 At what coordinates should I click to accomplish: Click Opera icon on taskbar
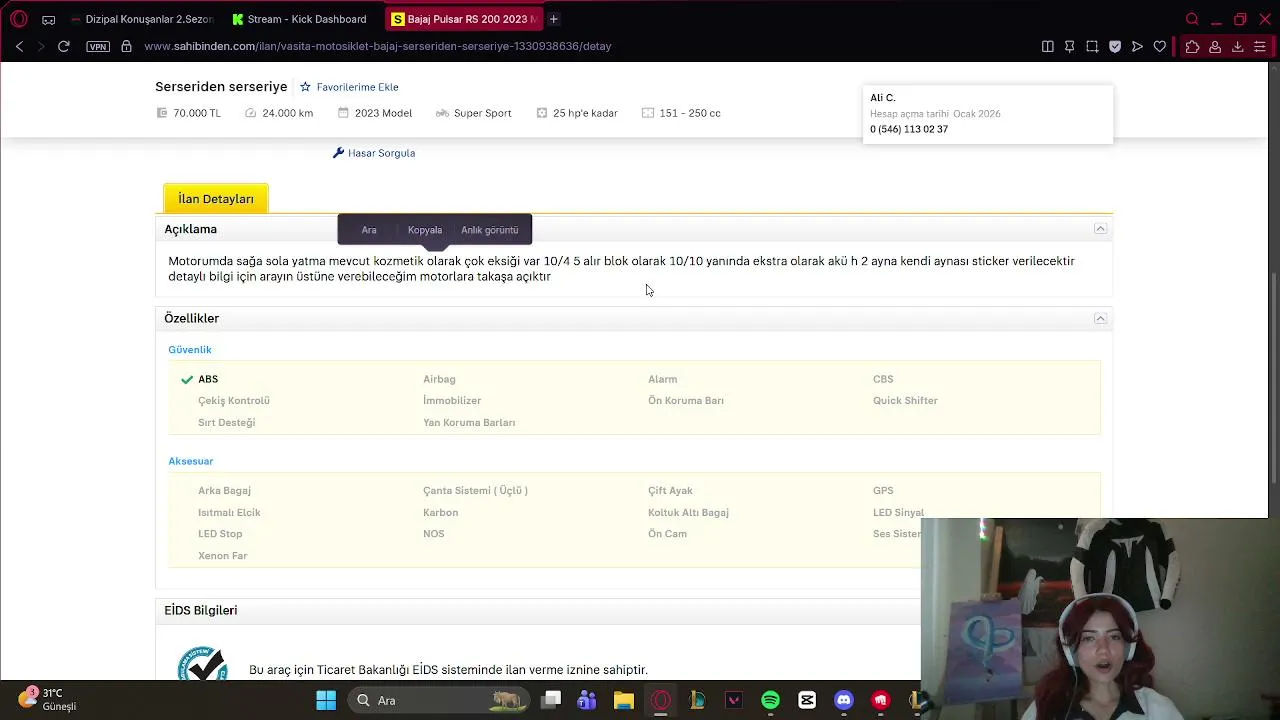pos(661,700)
